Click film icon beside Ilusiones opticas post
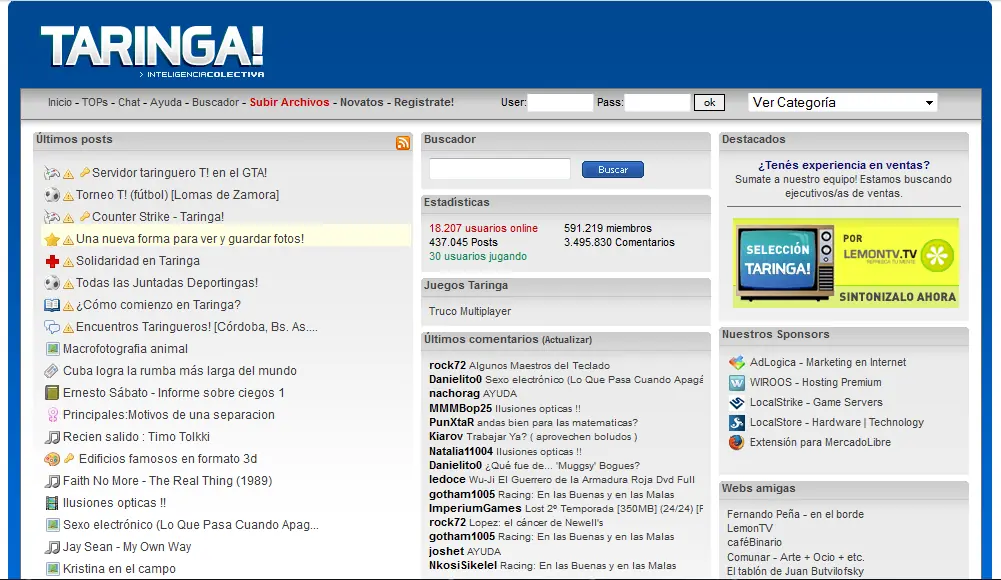The image size is (1001, 580). tap(52, 503)
